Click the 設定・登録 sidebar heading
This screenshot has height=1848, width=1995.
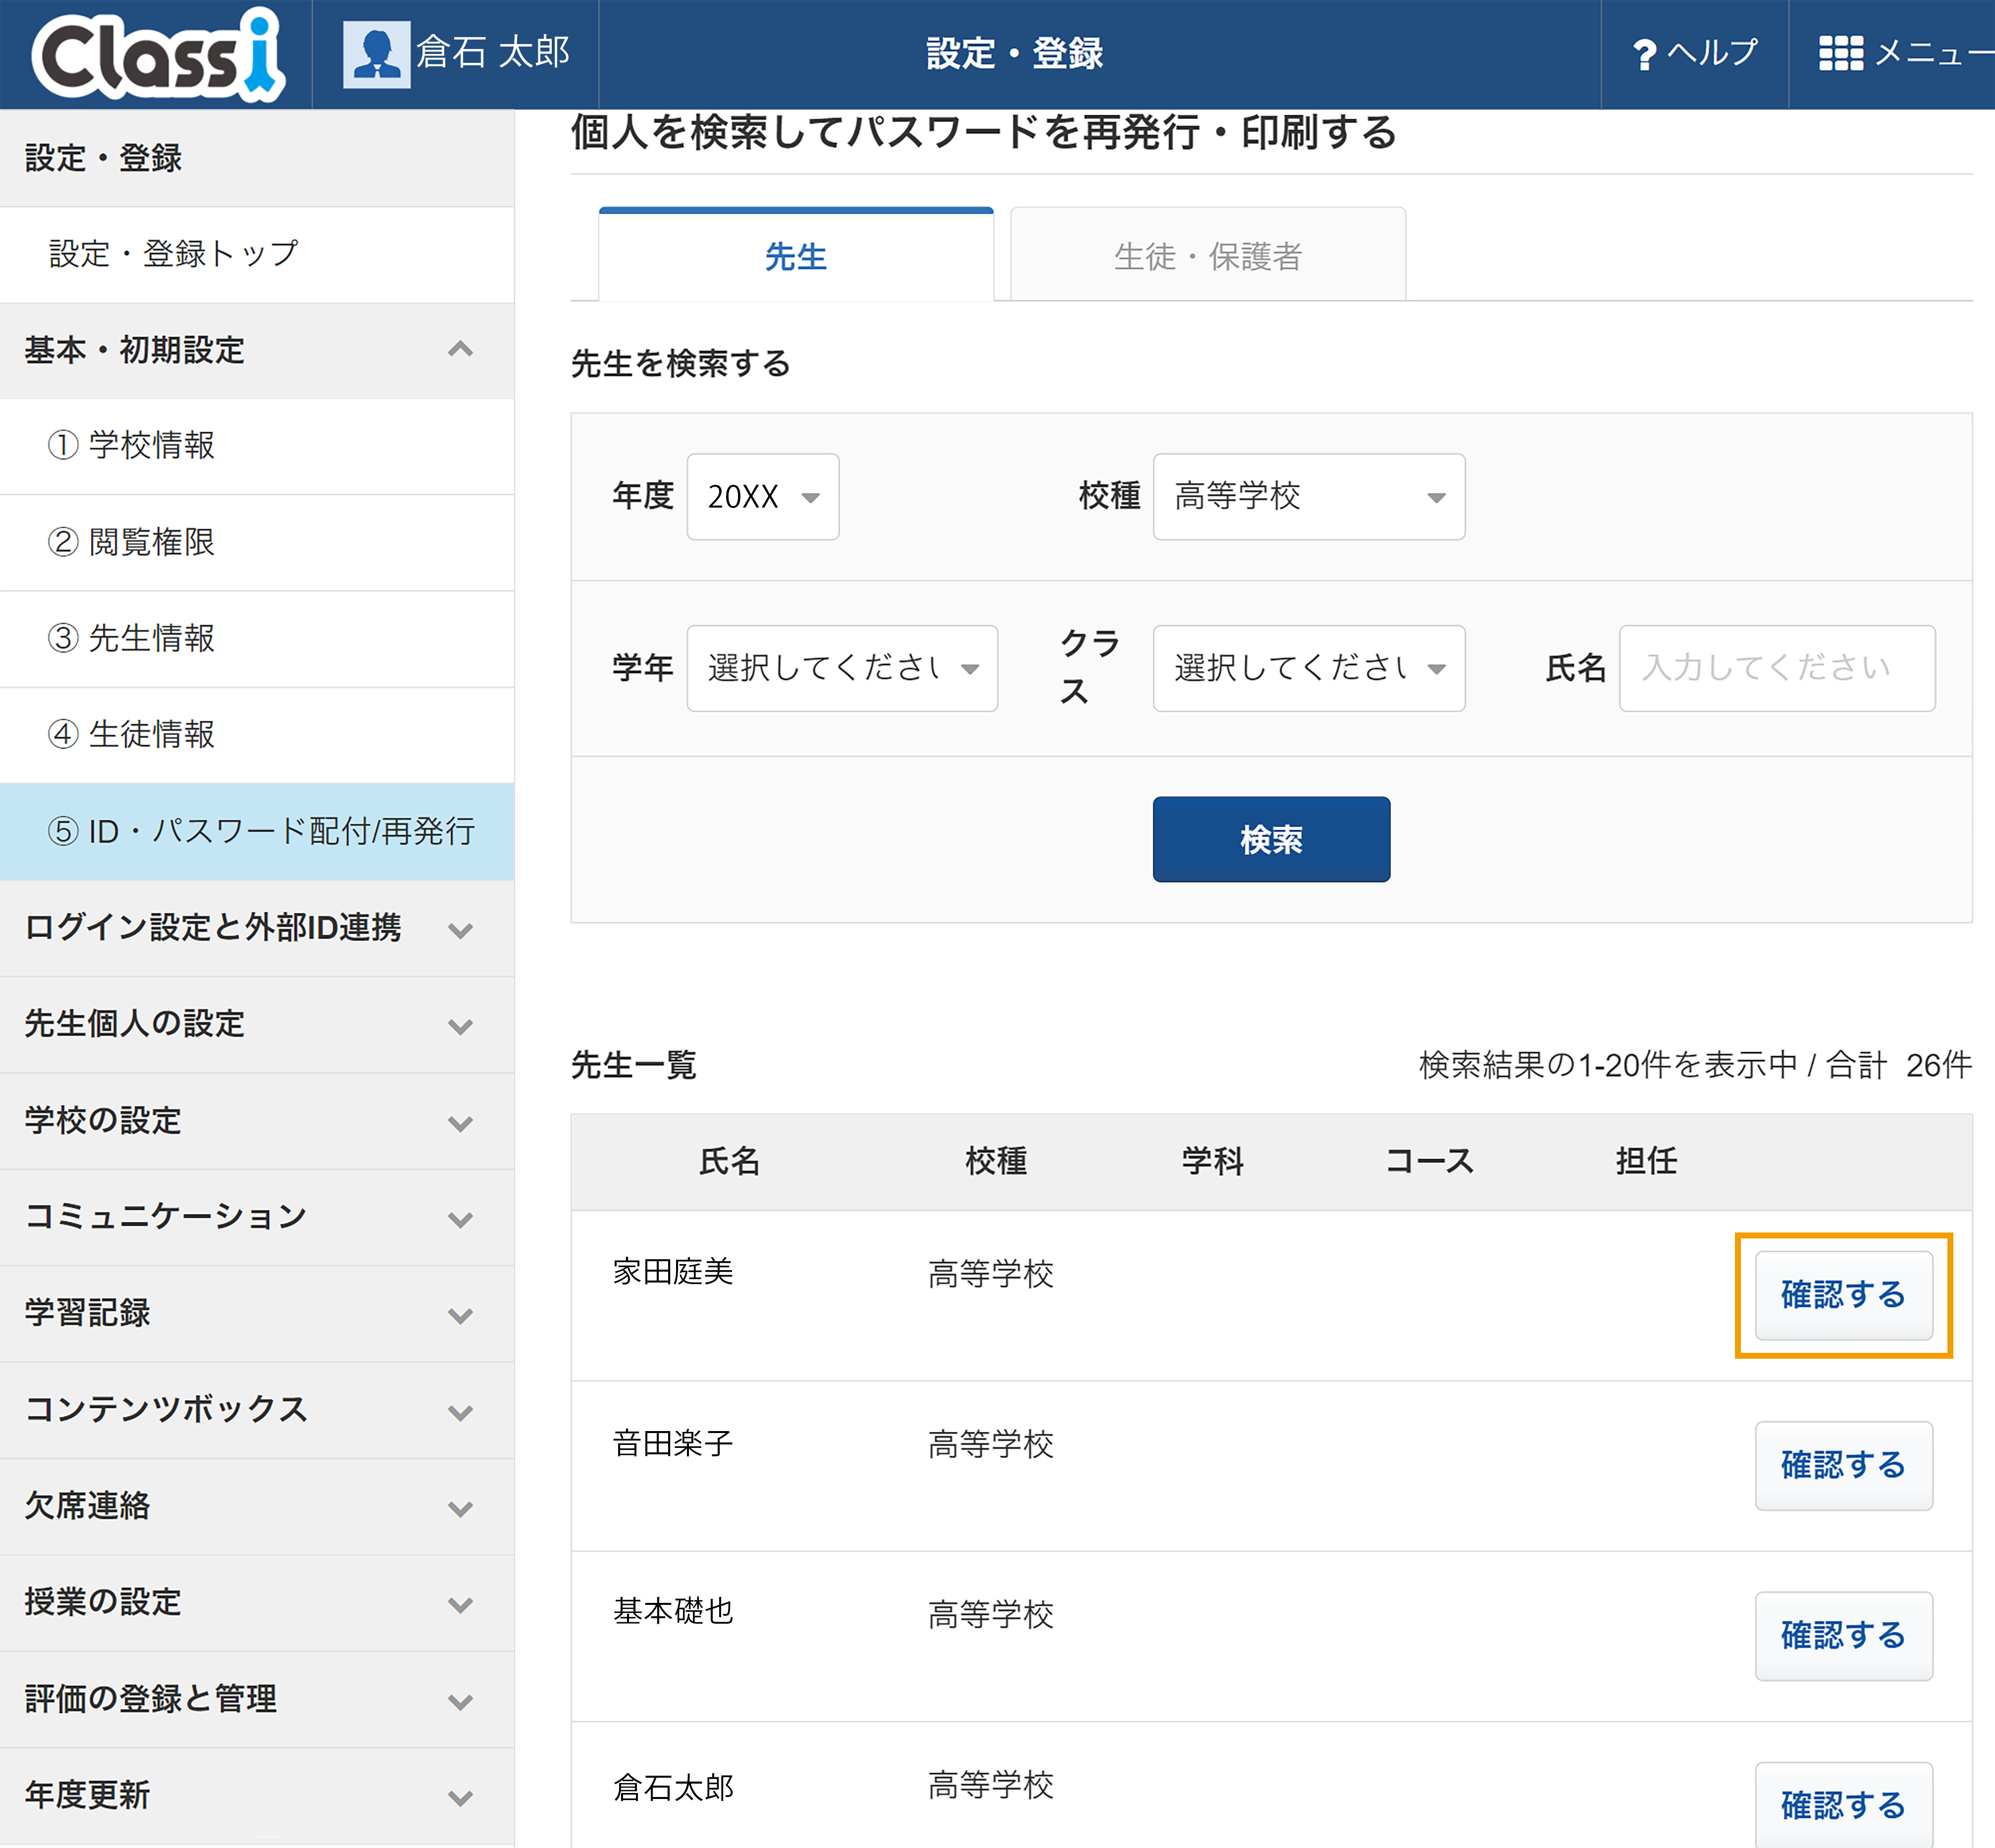pyautogui.click(x=103, y=158)
